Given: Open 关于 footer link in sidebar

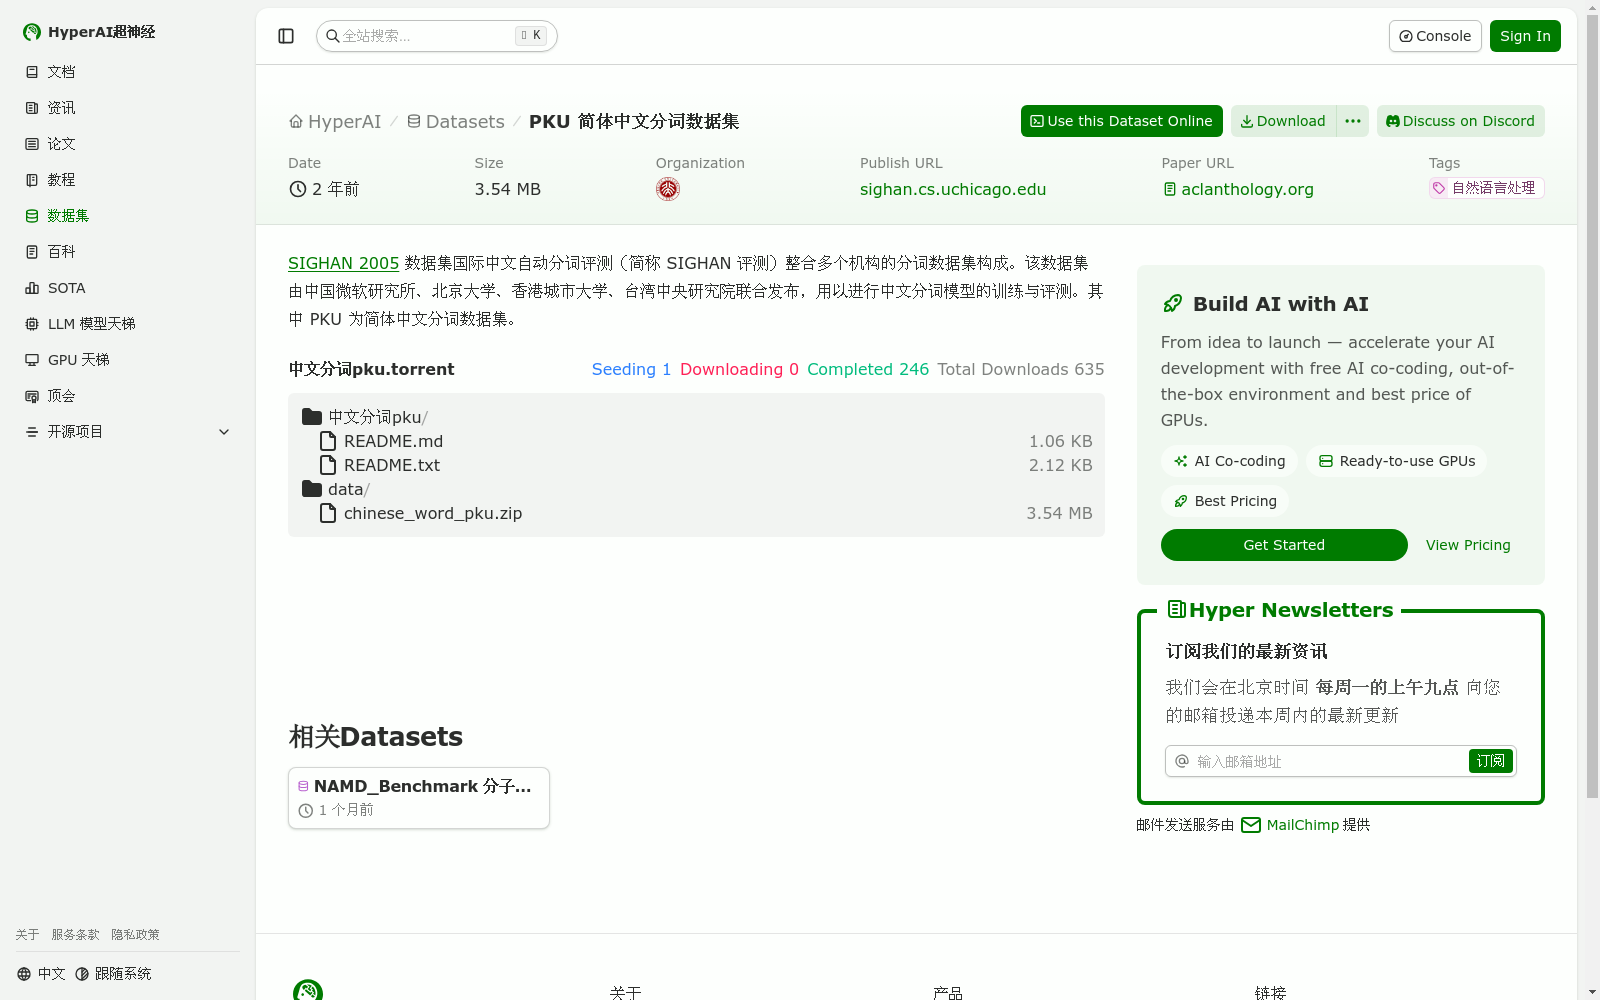Looking at the screenshot, I should 27,935.
